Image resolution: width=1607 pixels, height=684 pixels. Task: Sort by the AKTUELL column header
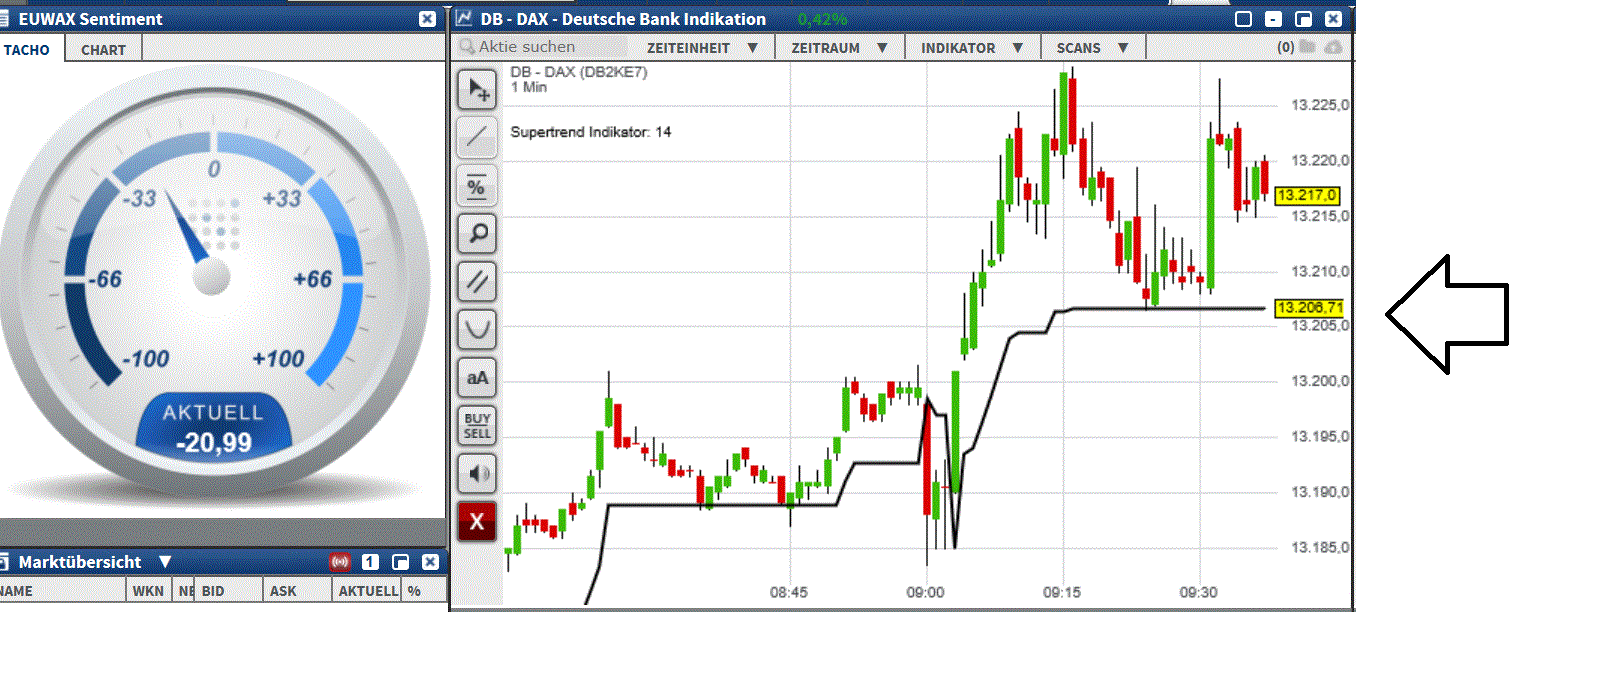[x=367, y=591]
